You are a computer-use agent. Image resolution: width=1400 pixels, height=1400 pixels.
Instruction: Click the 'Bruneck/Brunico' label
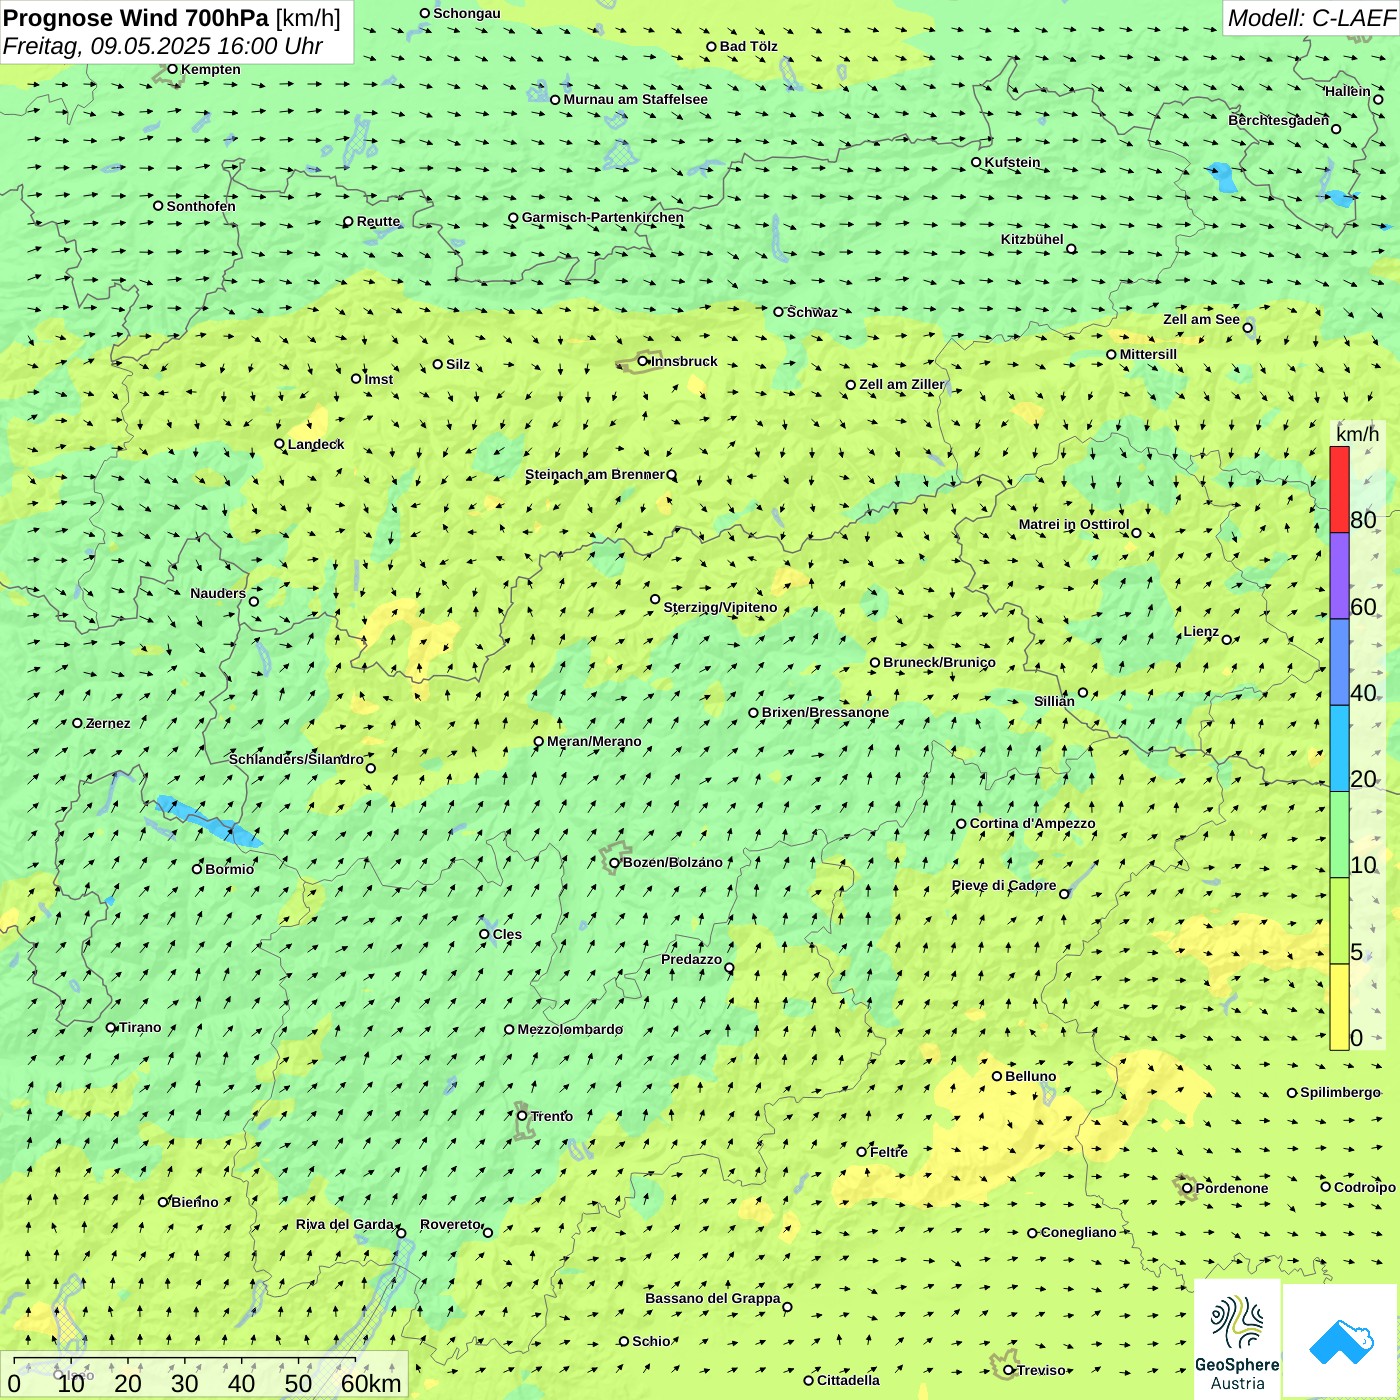939,662
